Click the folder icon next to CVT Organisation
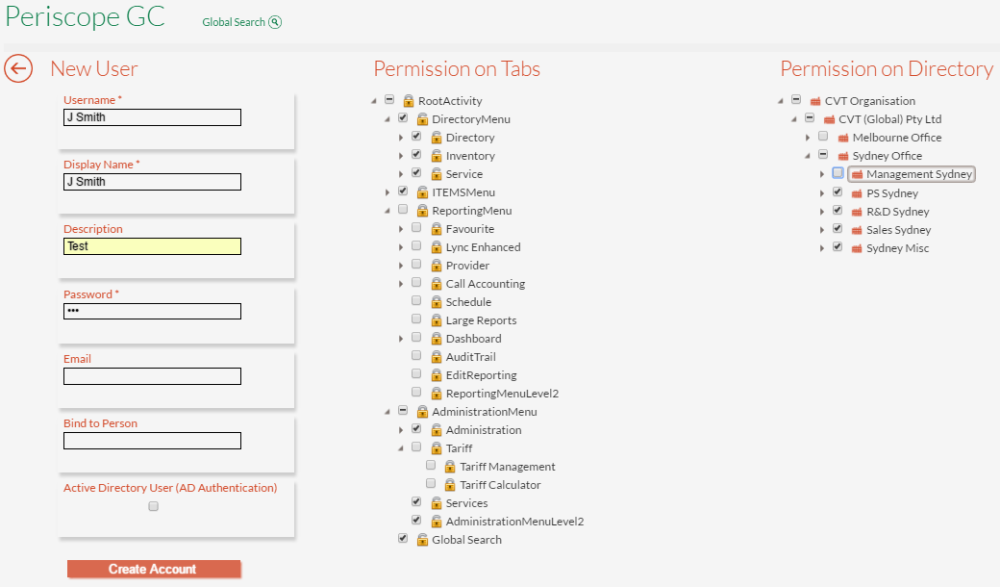1000x587 pixels. [x=815, y=101]
